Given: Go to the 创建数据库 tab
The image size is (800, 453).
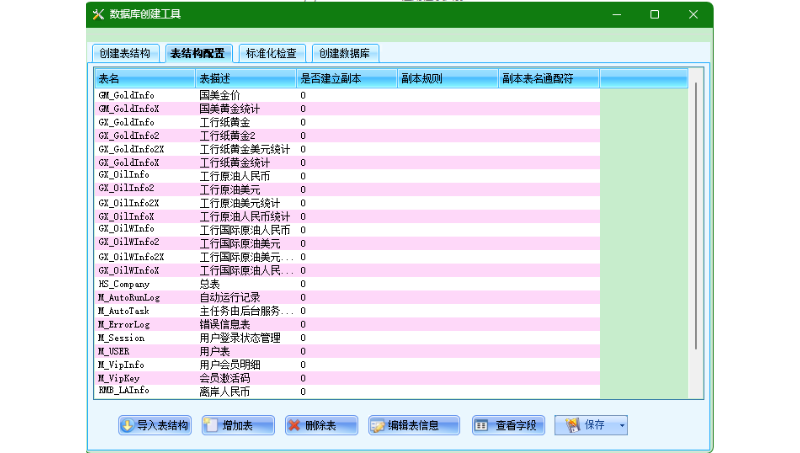Looking at the screenshot, I should 345,53.
